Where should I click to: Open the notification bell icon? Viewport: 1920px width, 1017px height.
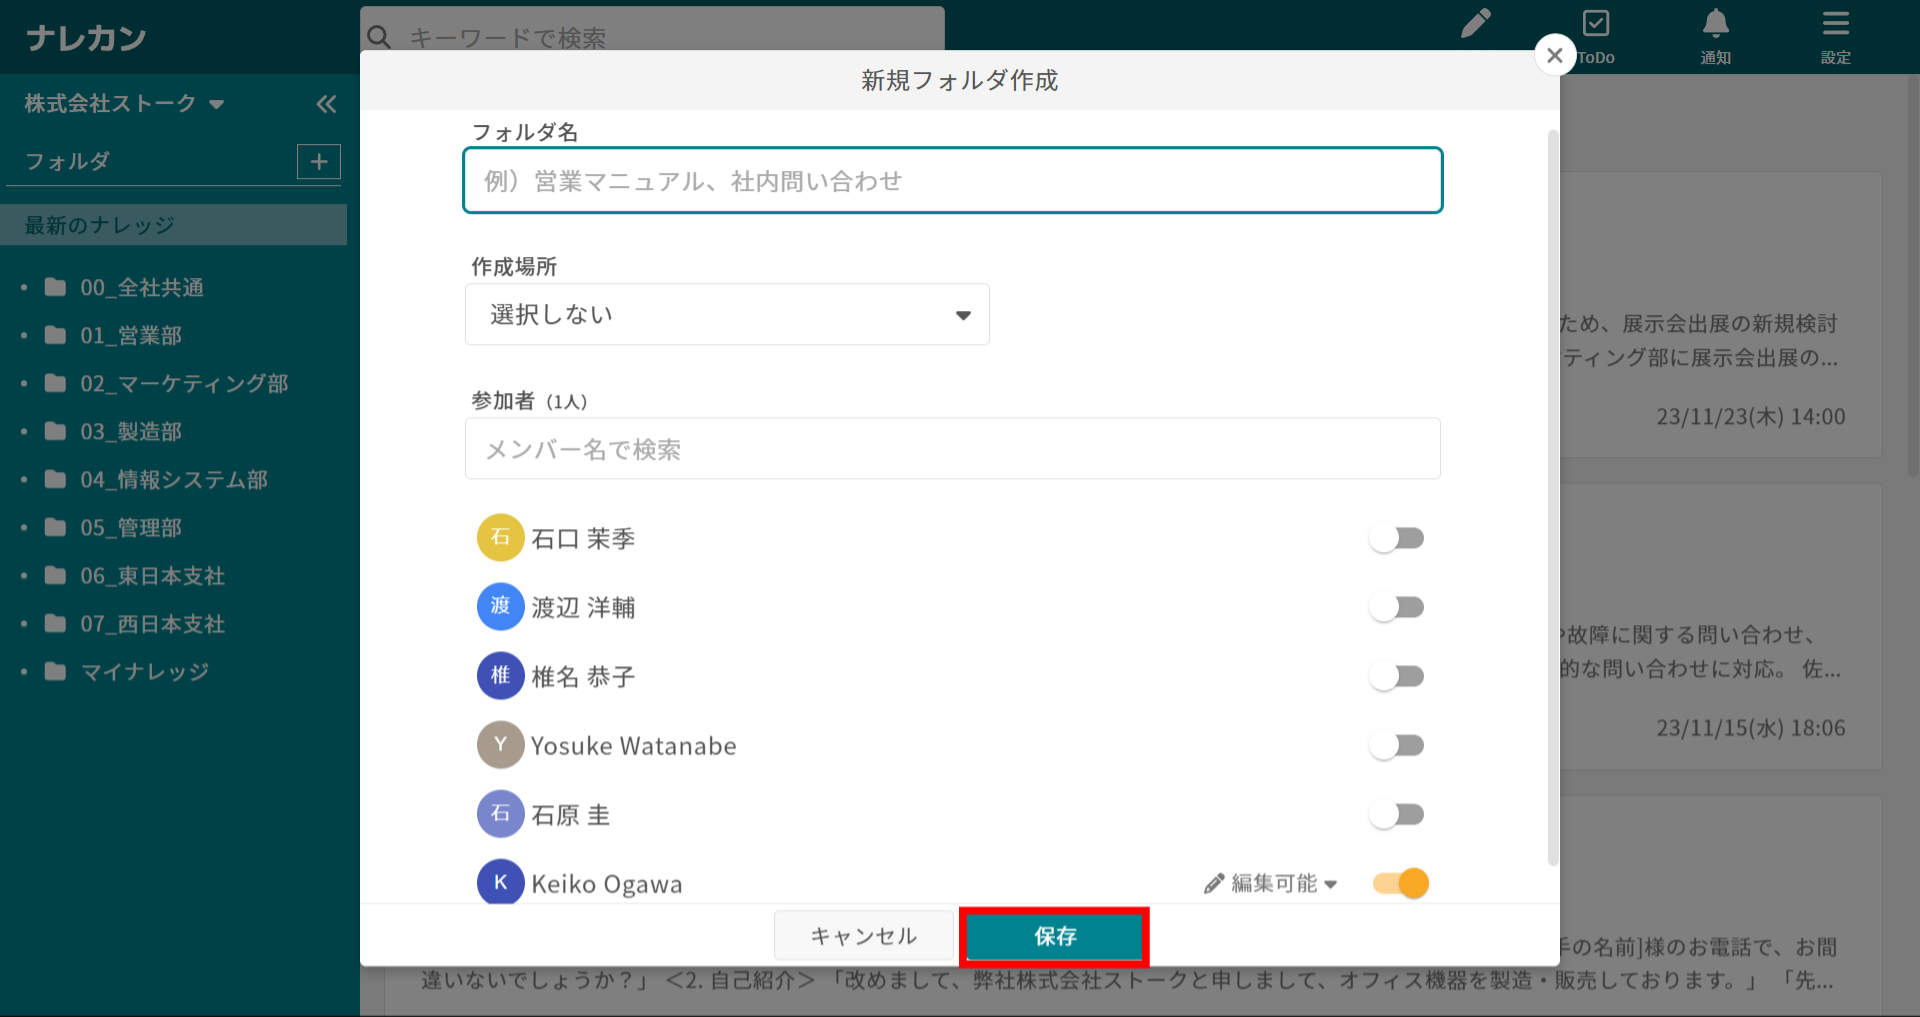coord(1715,24)
